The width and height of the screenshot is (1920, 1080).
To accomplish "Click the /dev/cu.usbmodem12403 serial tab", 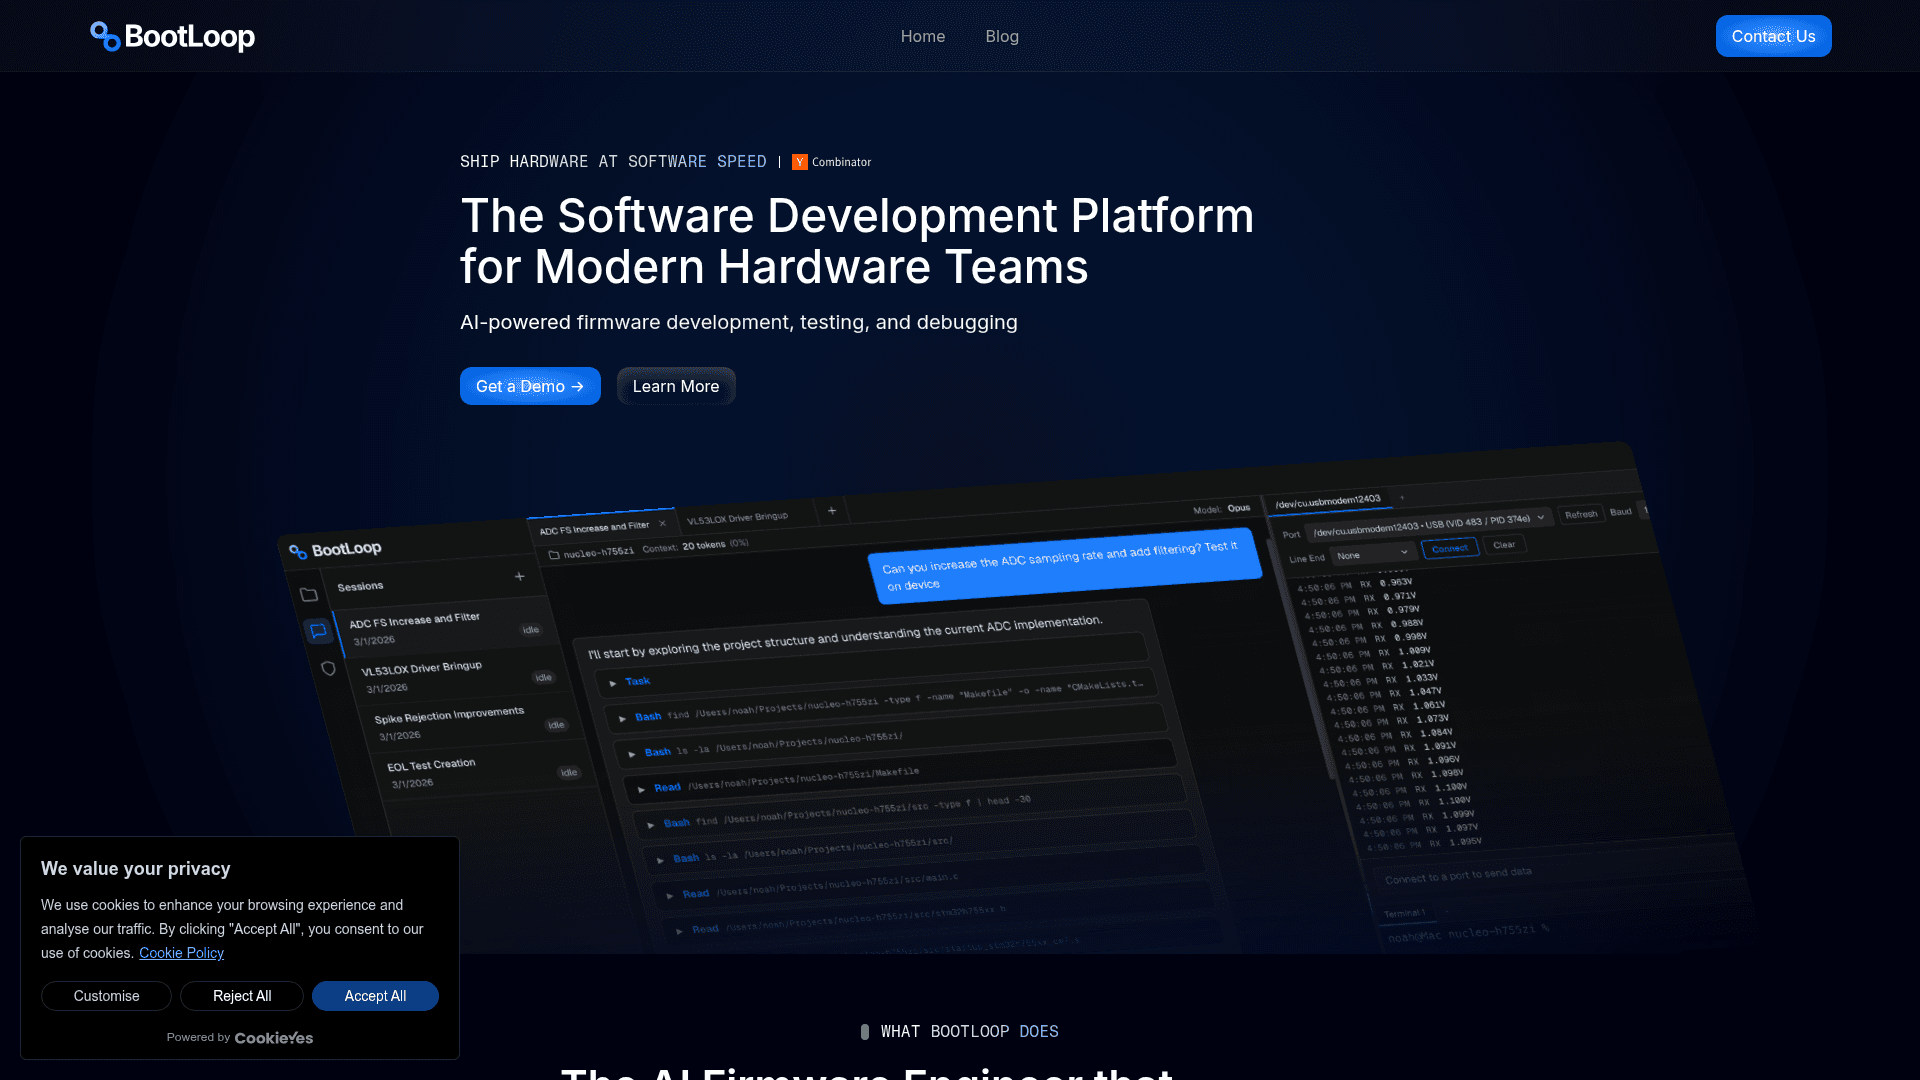I will 1328,502.
